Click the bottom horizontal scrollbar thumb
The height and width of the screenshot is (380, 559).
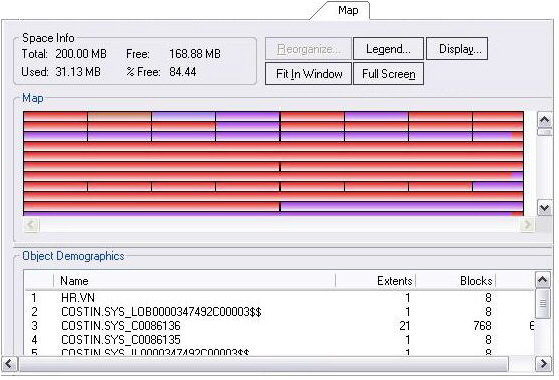[x=263, y=364]
